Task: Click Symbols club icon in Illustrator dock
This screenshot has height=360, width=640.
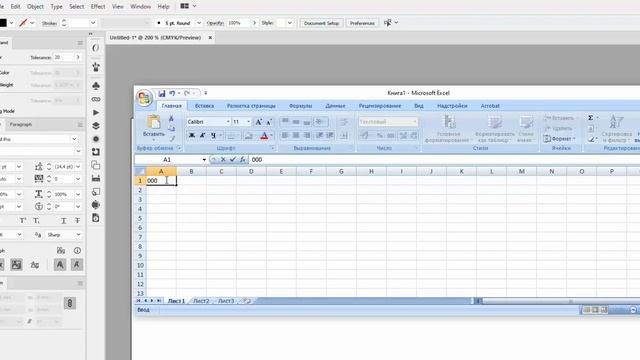Action: pyautogui.click(x=96, y=86)
